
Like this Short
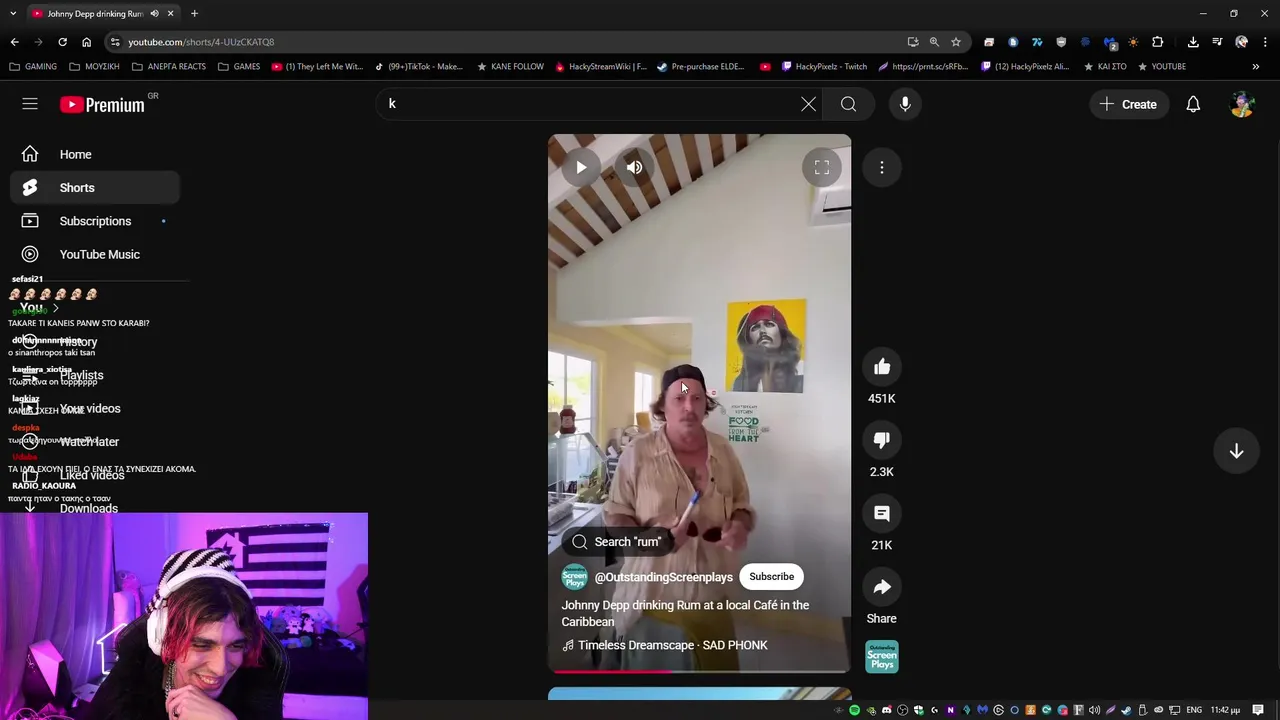click(x=882, y=367)
